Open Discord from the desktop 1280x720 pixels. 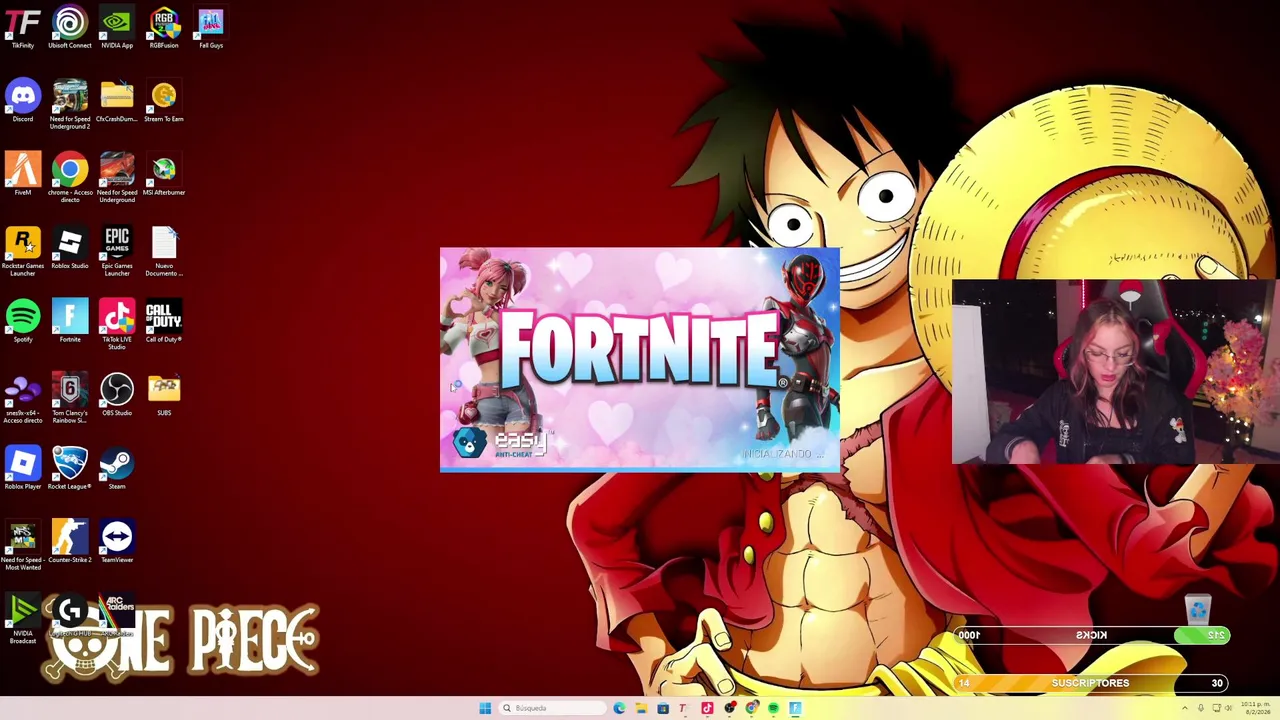[x=23, y=101]
